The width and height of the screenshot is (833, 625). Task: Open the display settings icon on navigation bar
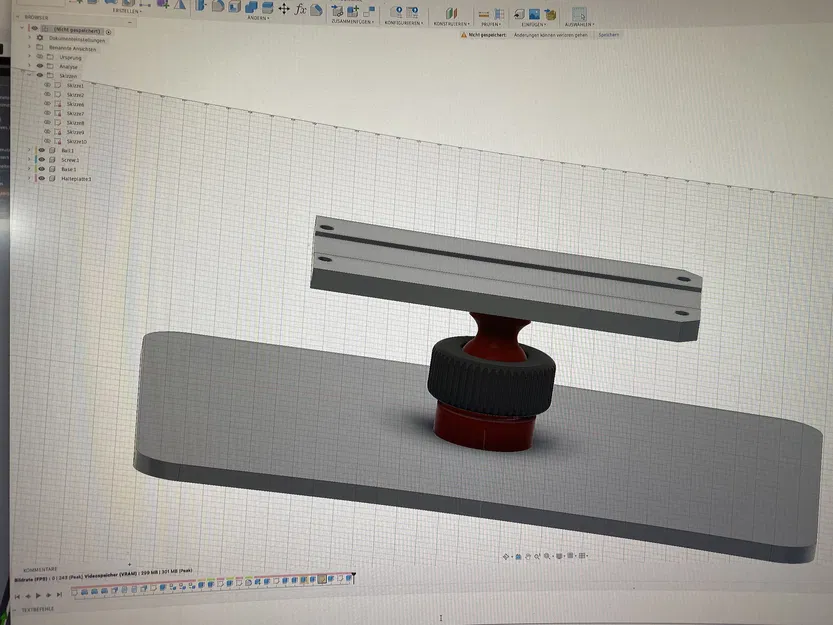coord(558,556)
